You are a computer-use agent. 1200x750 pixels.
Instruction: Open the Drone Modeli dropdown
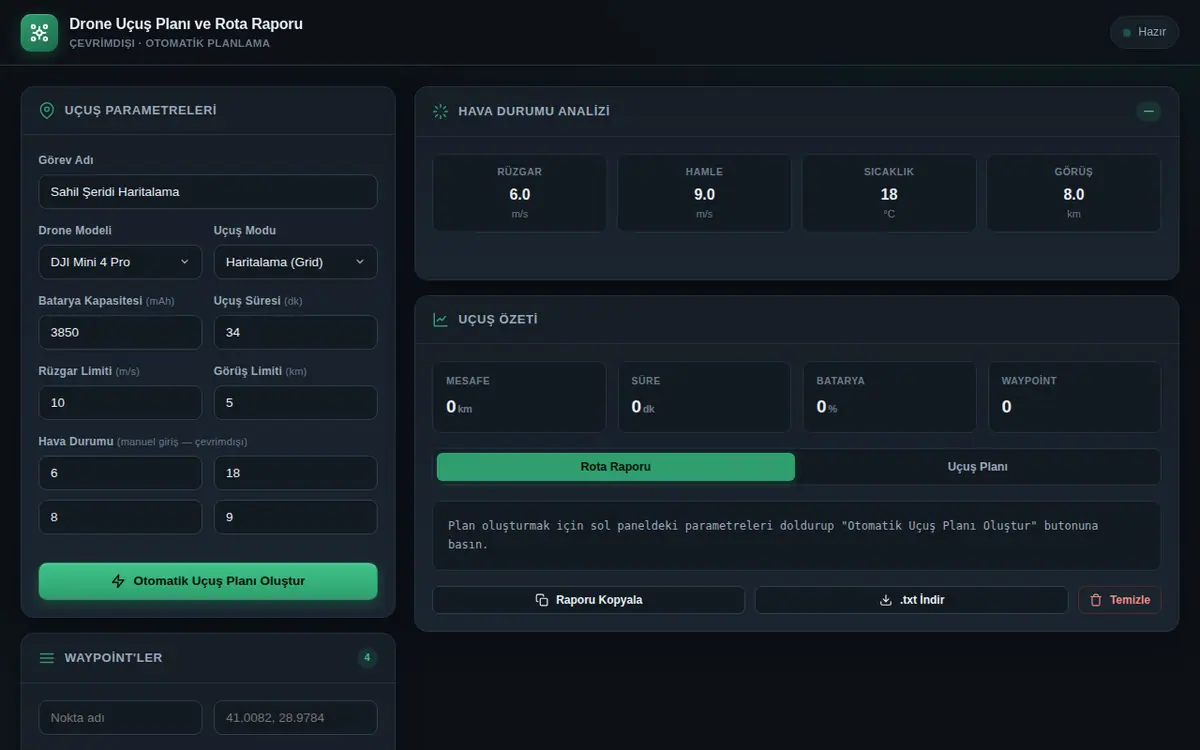[120, 262]
